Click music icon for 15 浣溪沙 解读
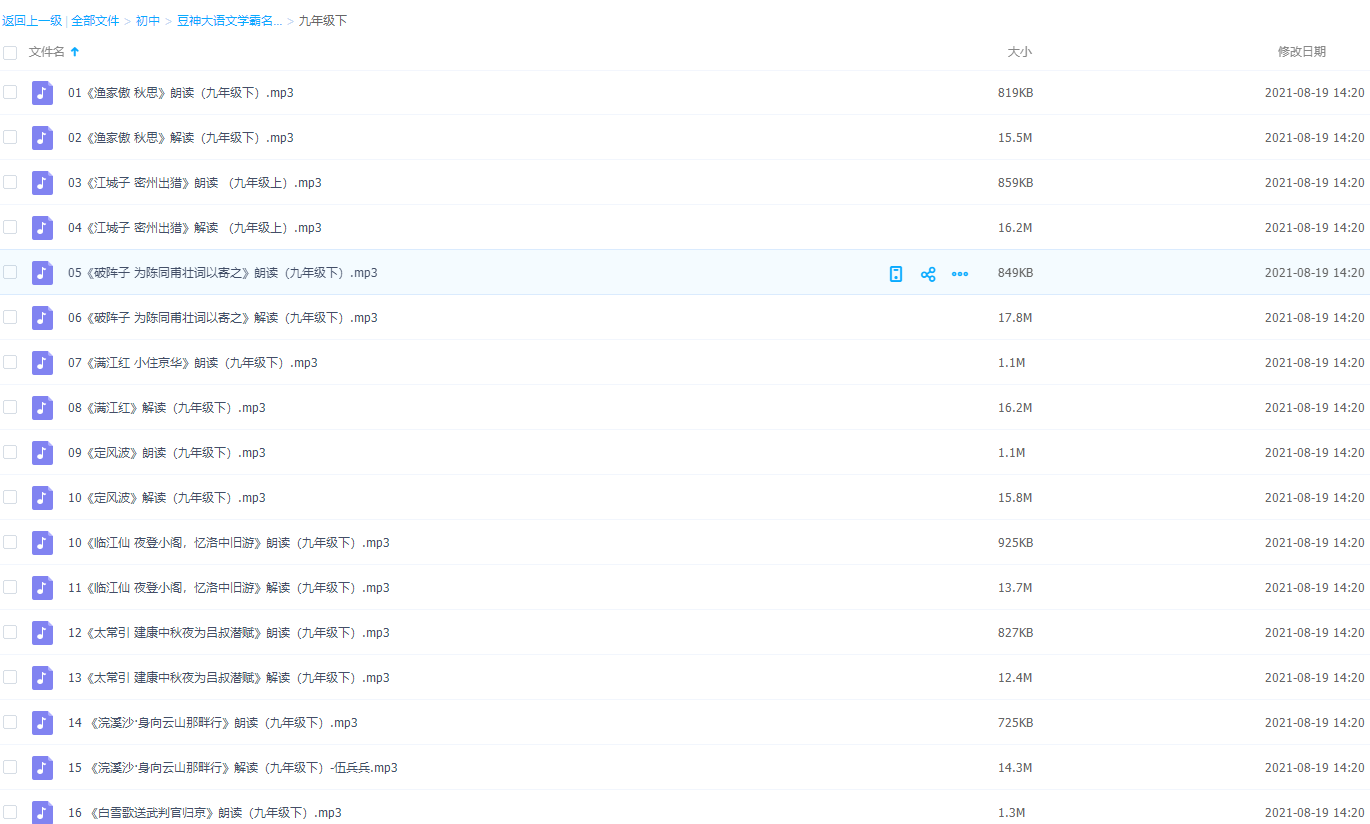Viewport: 1370px width, 824px height. coord(42,768)
